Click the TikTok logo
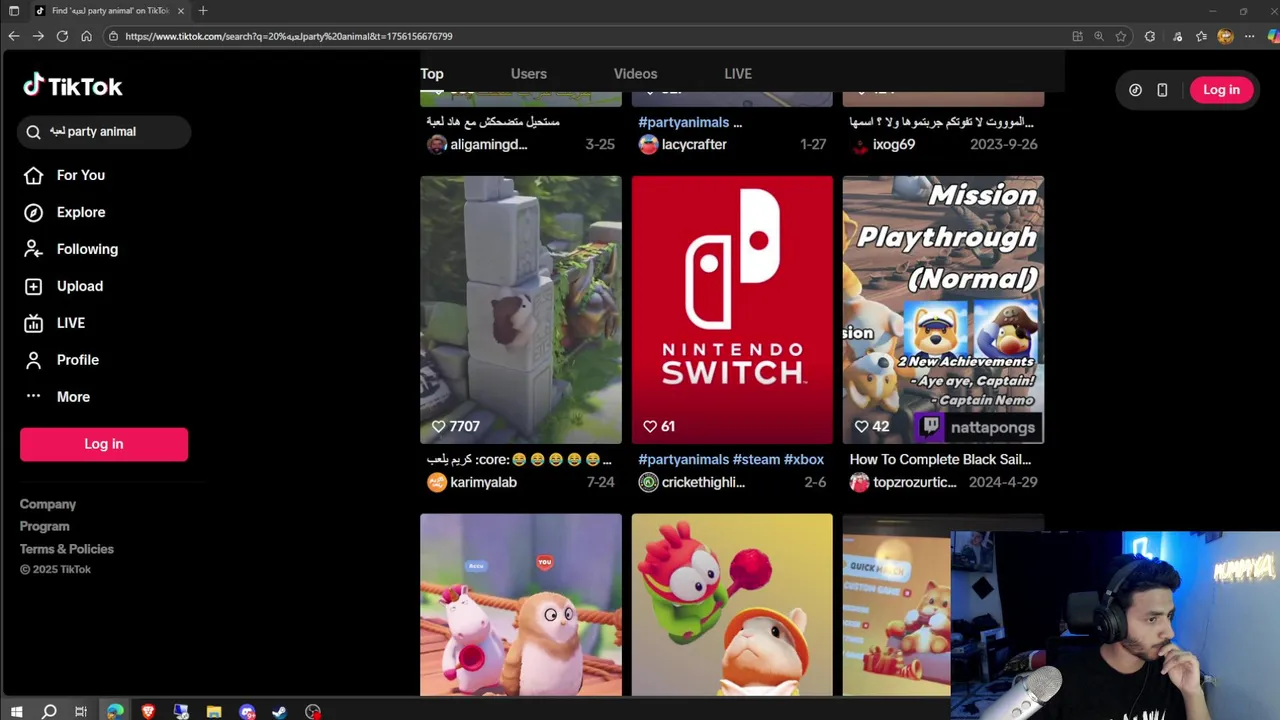The height and width of the screenshot is (720, 1280). coord(73,86)
